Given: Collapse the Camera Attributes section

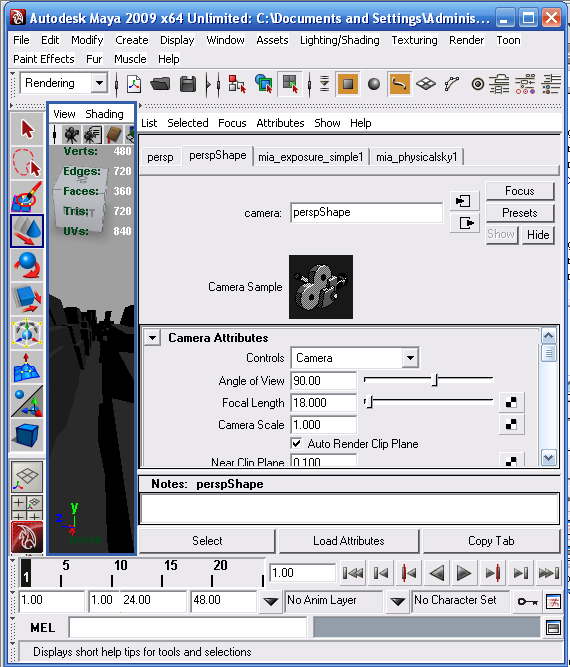Looking at the screenshot, I should coord(152,338).
